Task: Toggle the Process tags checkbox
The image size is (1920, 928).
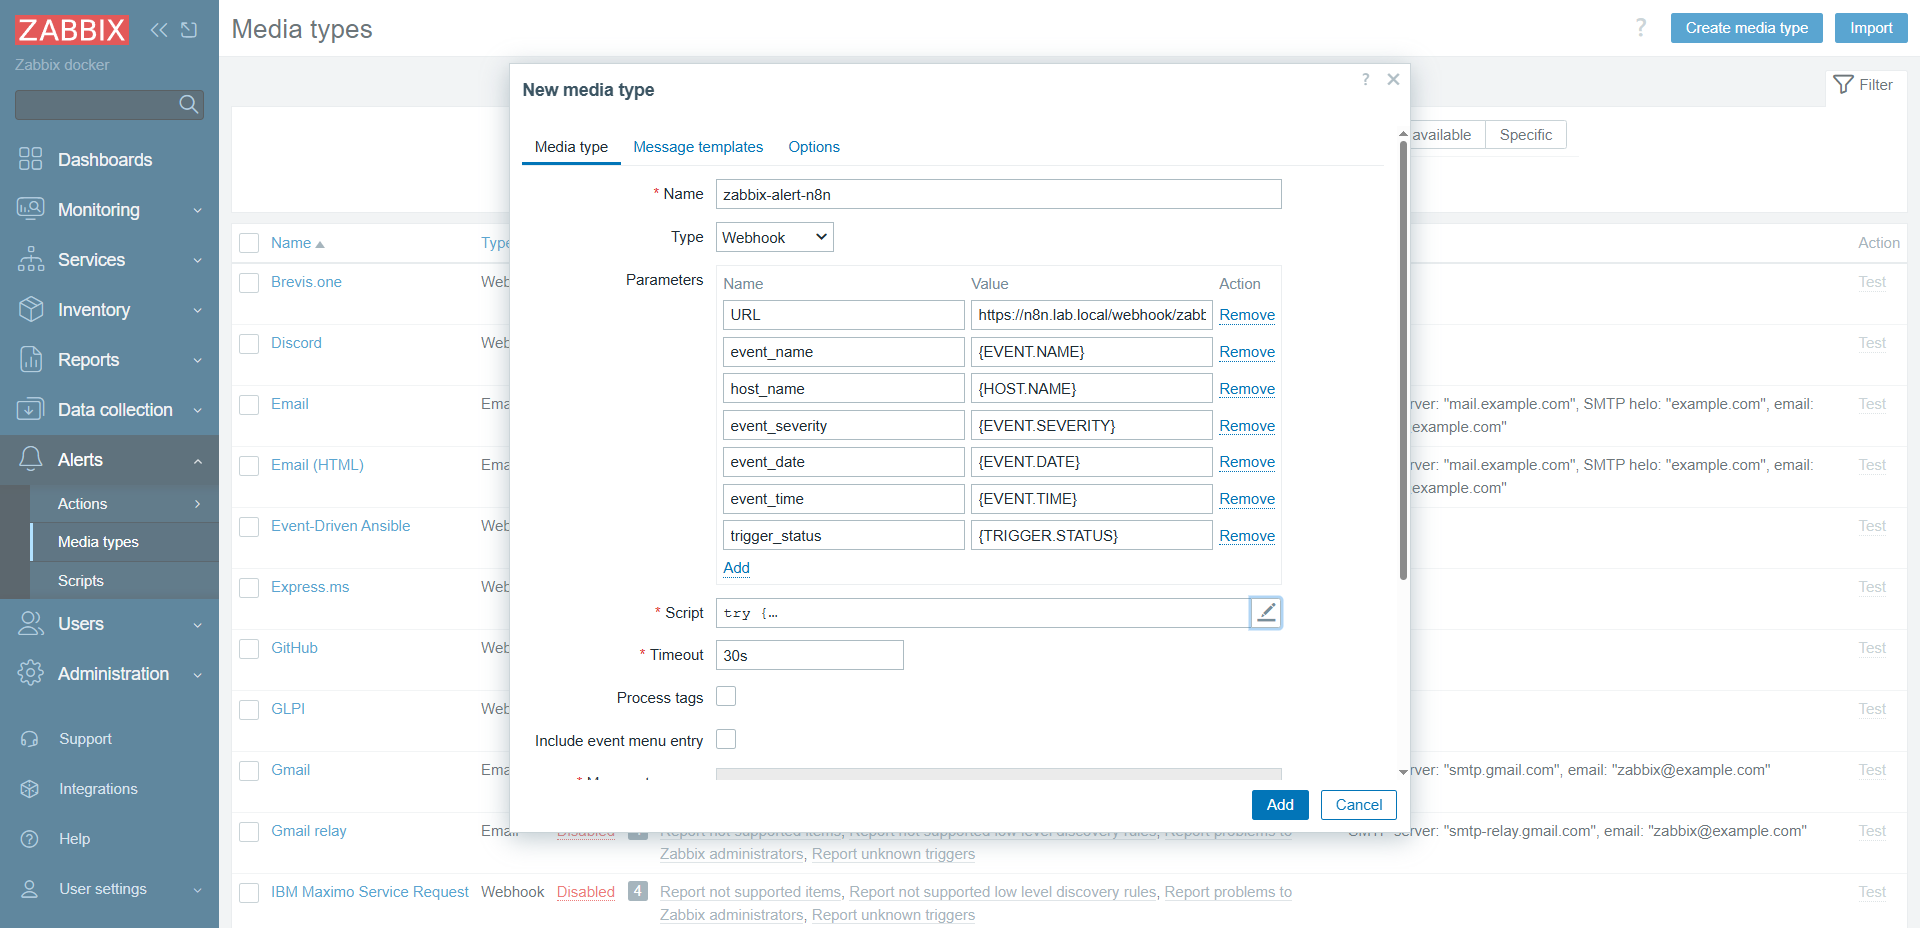Action: (x=726, y=696)
